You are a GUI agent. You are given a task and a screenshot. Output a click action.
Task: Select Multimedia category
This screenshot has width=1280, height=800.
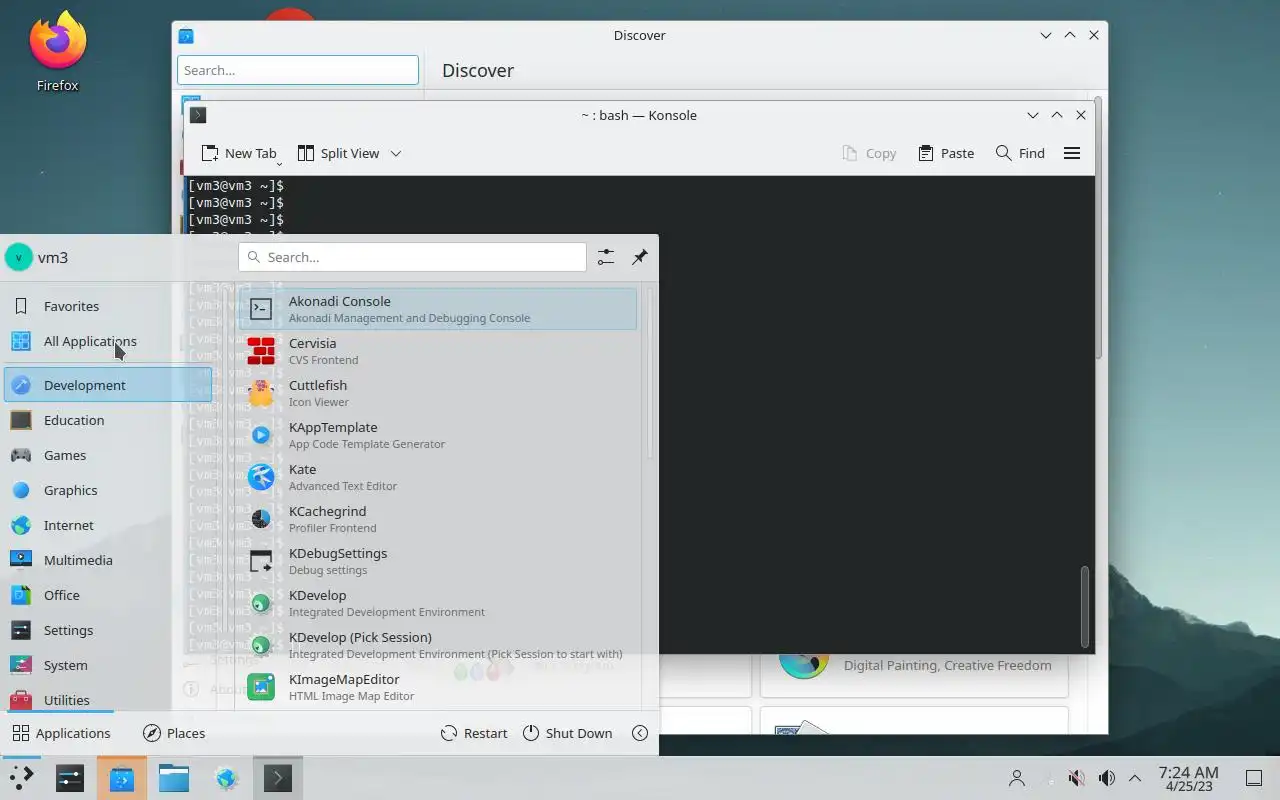pyautogui.click(x=107, y=560)
